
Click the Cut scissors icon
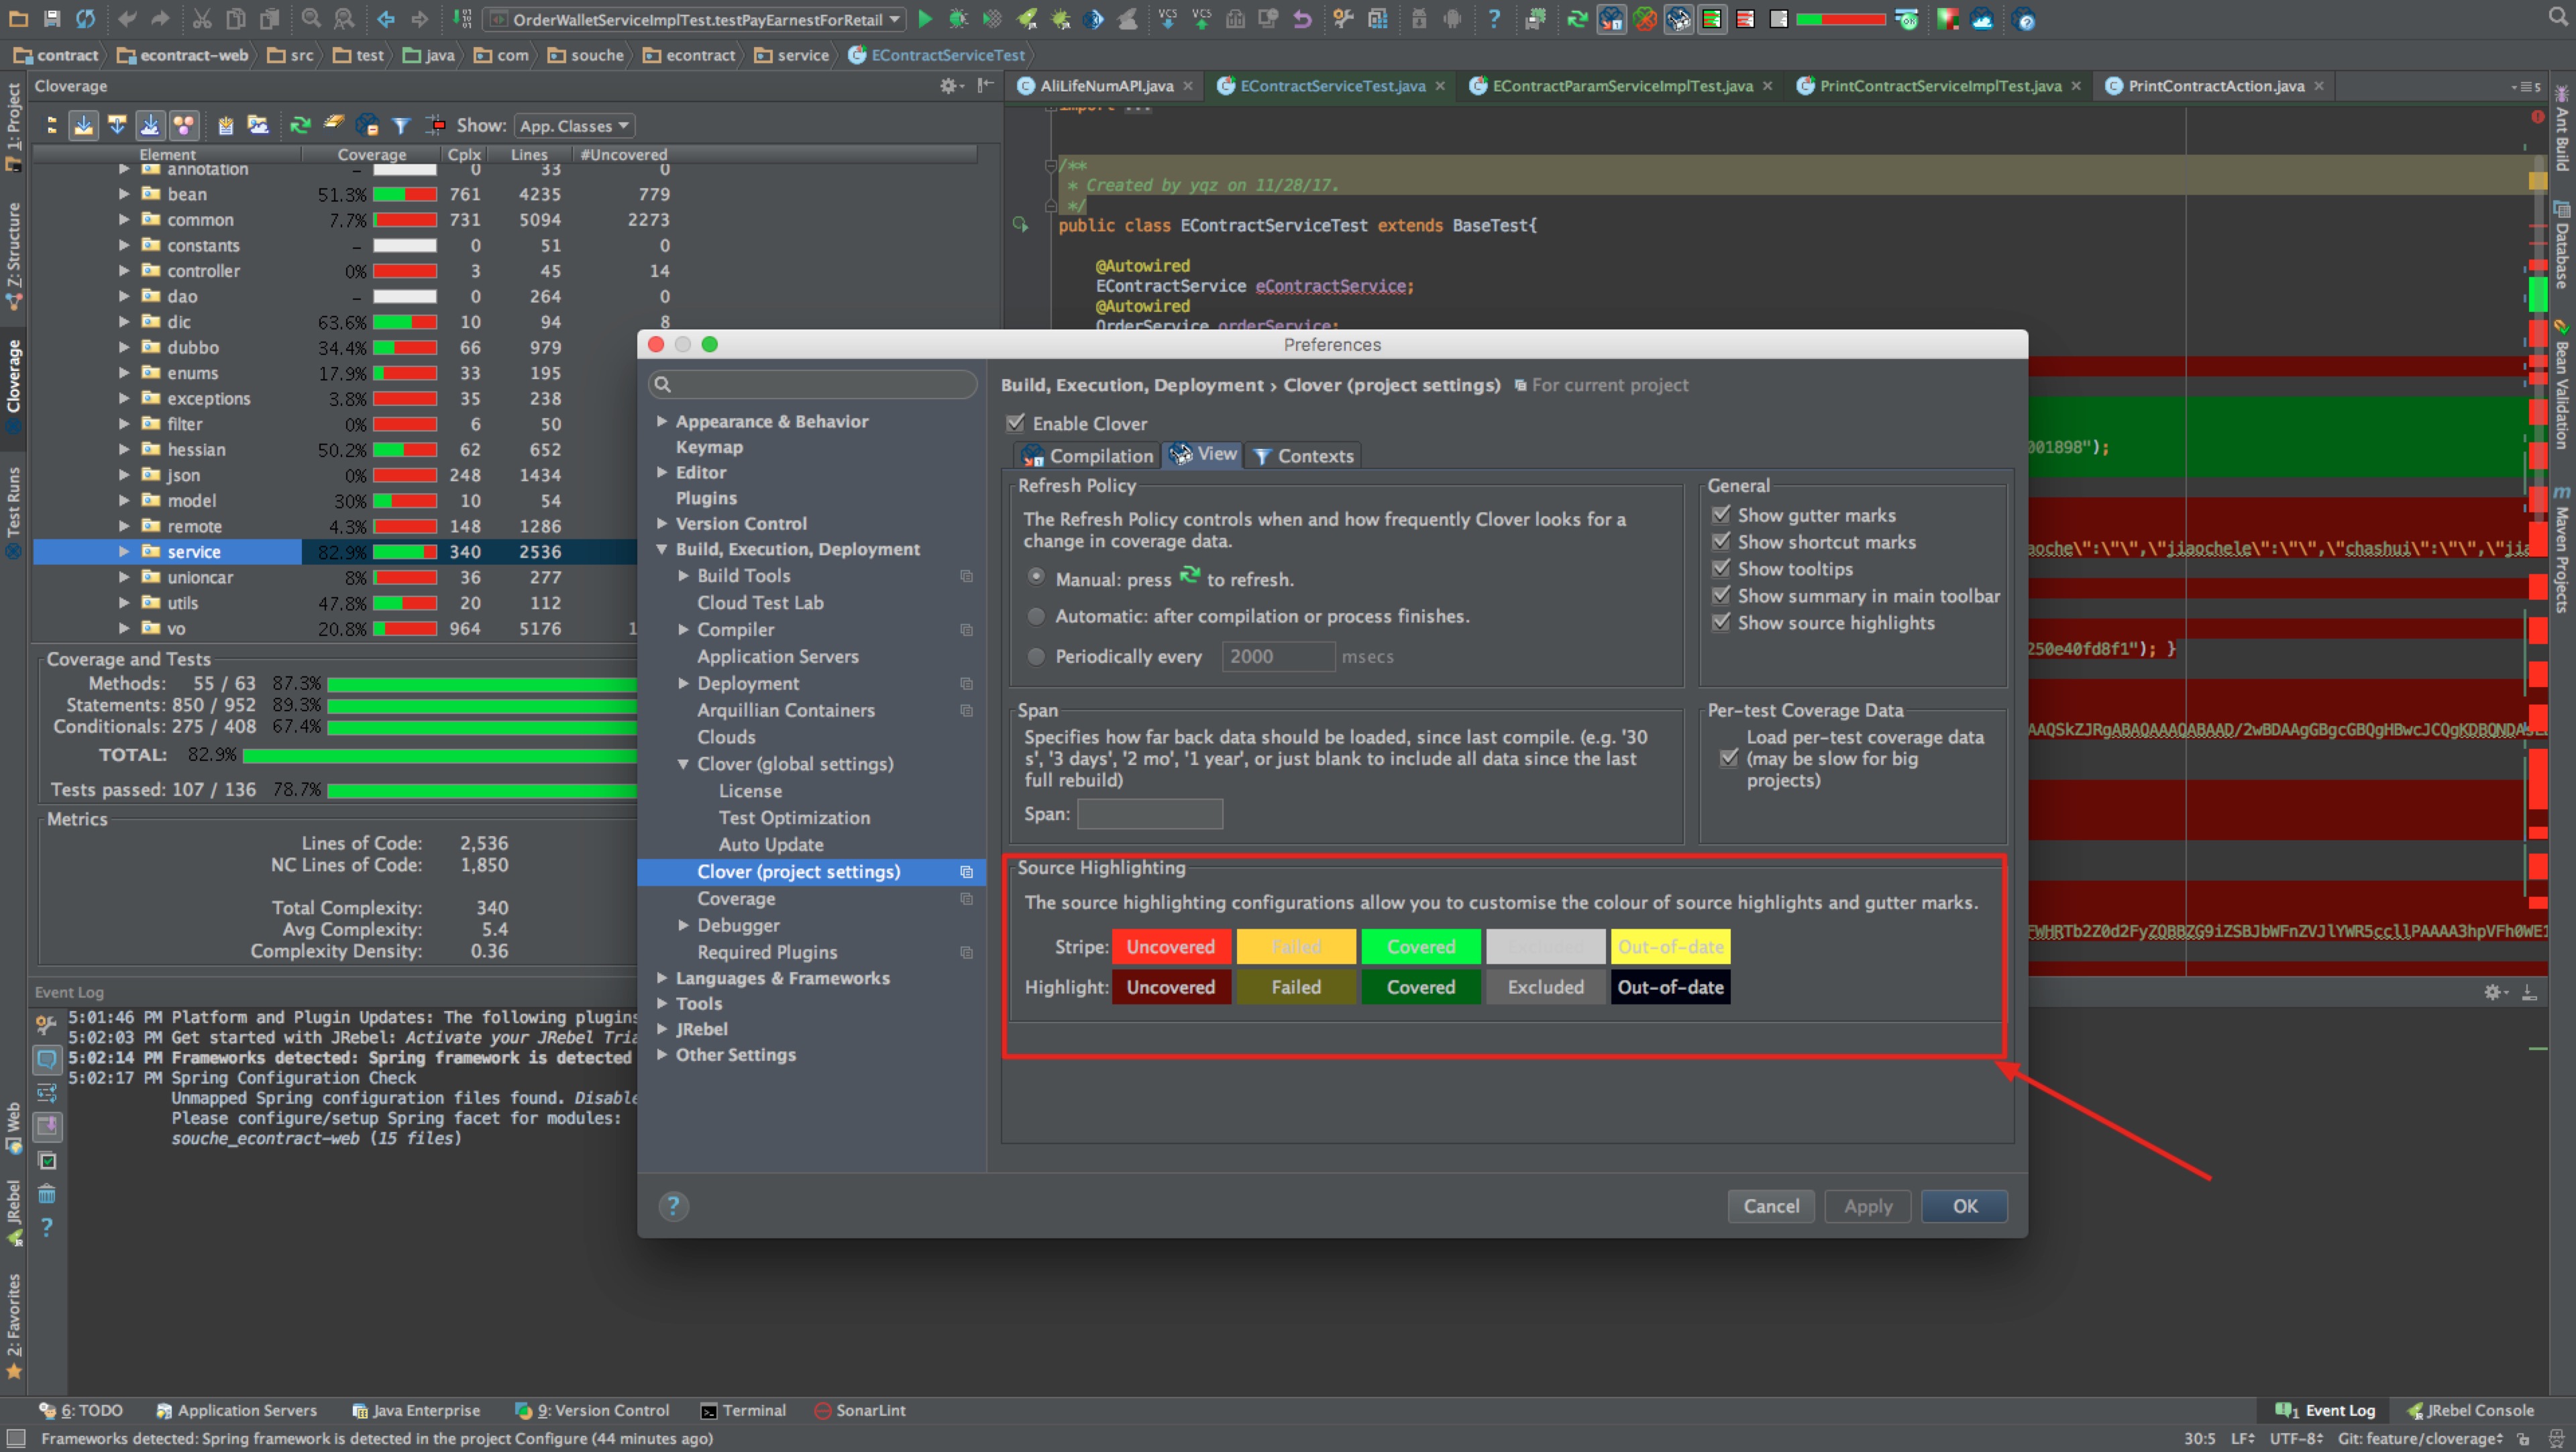pos(202,19)
